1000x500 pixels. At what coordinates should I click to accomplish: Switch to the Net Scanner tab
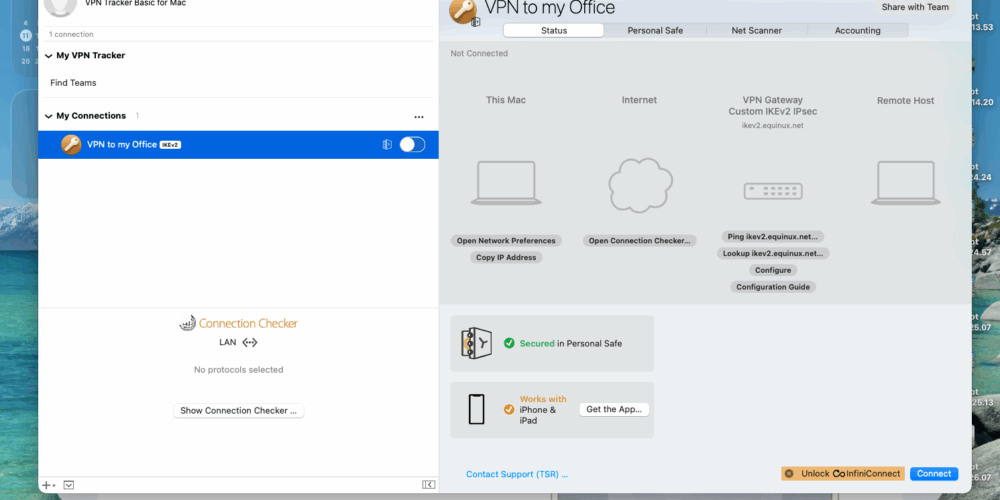[756, 31]
